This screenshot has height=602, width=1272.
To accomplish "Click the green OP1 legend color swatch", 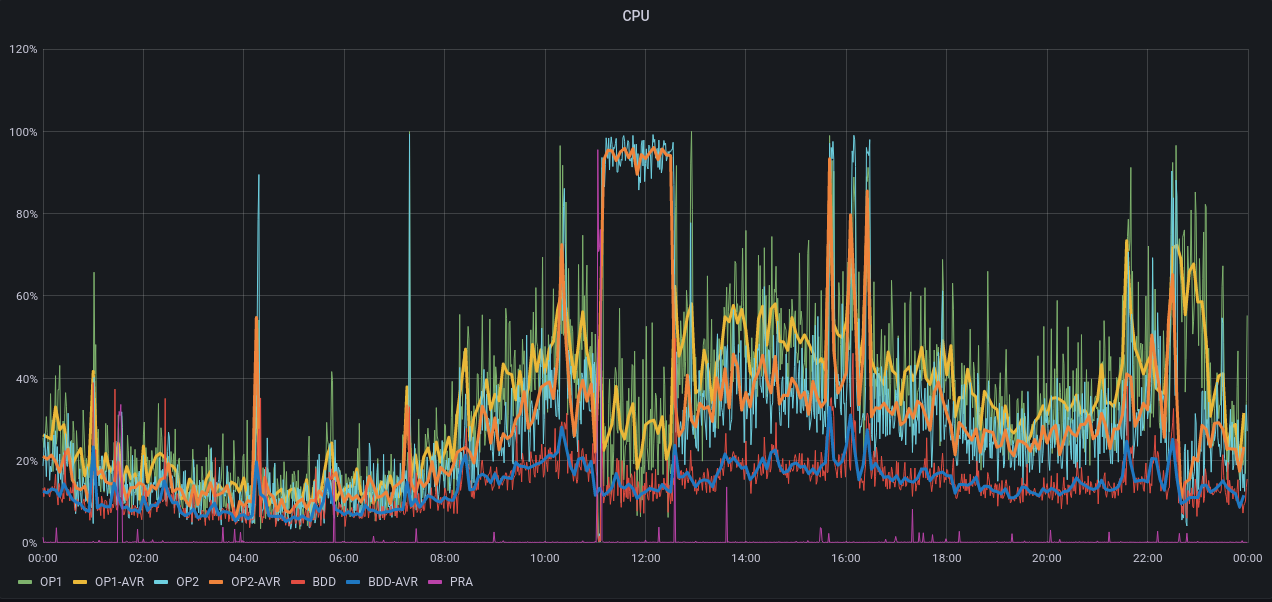I will (x=27, y=582).
